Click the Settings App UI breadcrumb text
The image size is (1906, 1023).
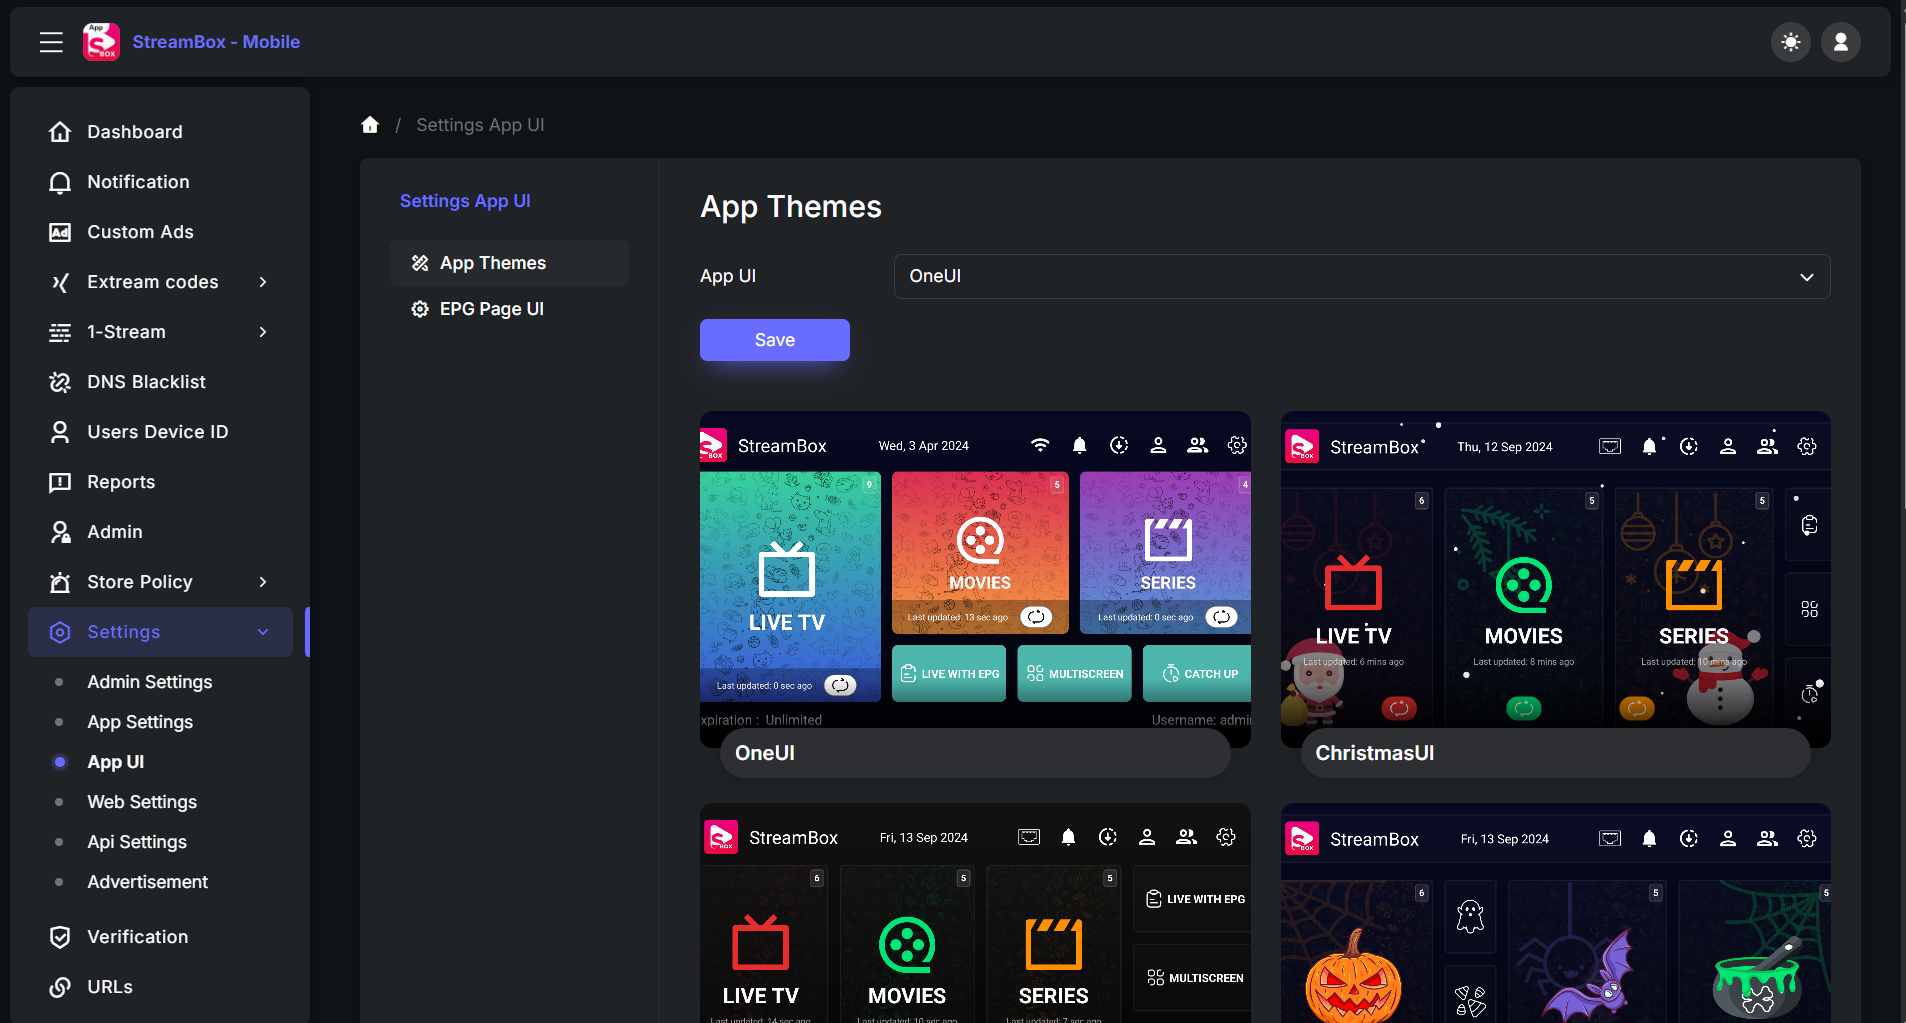[480, 125]
